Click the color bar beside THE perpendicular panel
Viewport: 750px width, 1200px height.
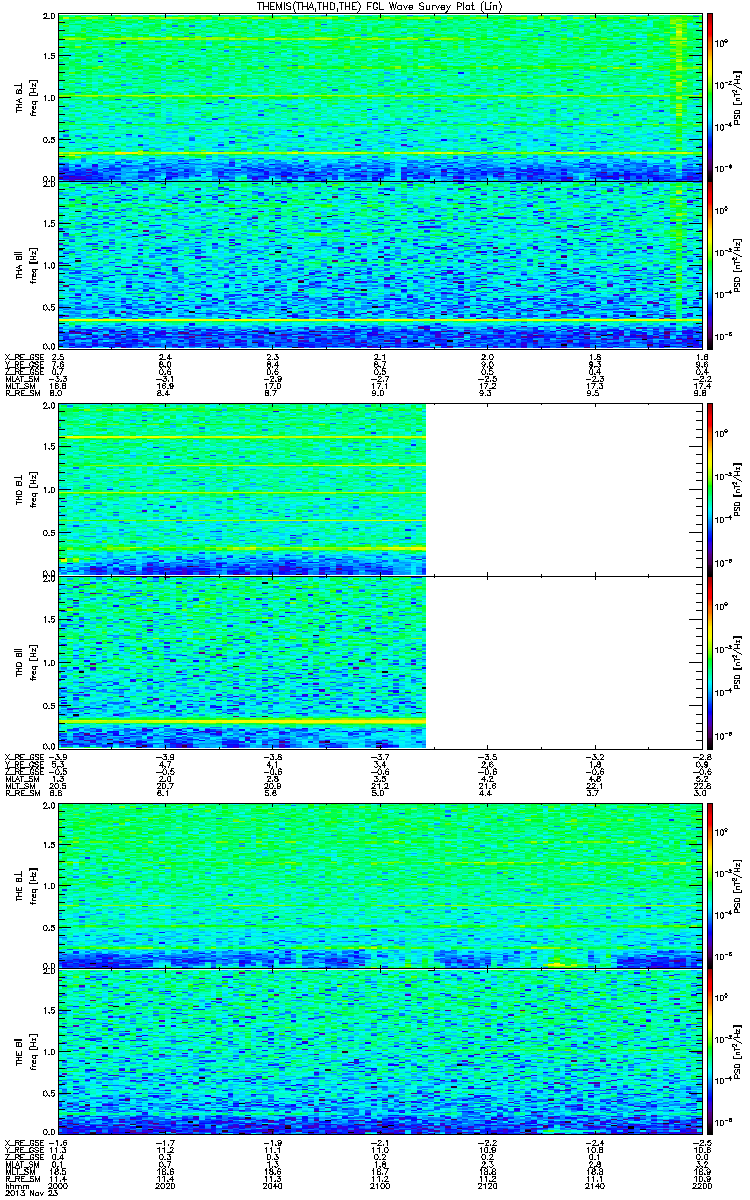(709, 884)
